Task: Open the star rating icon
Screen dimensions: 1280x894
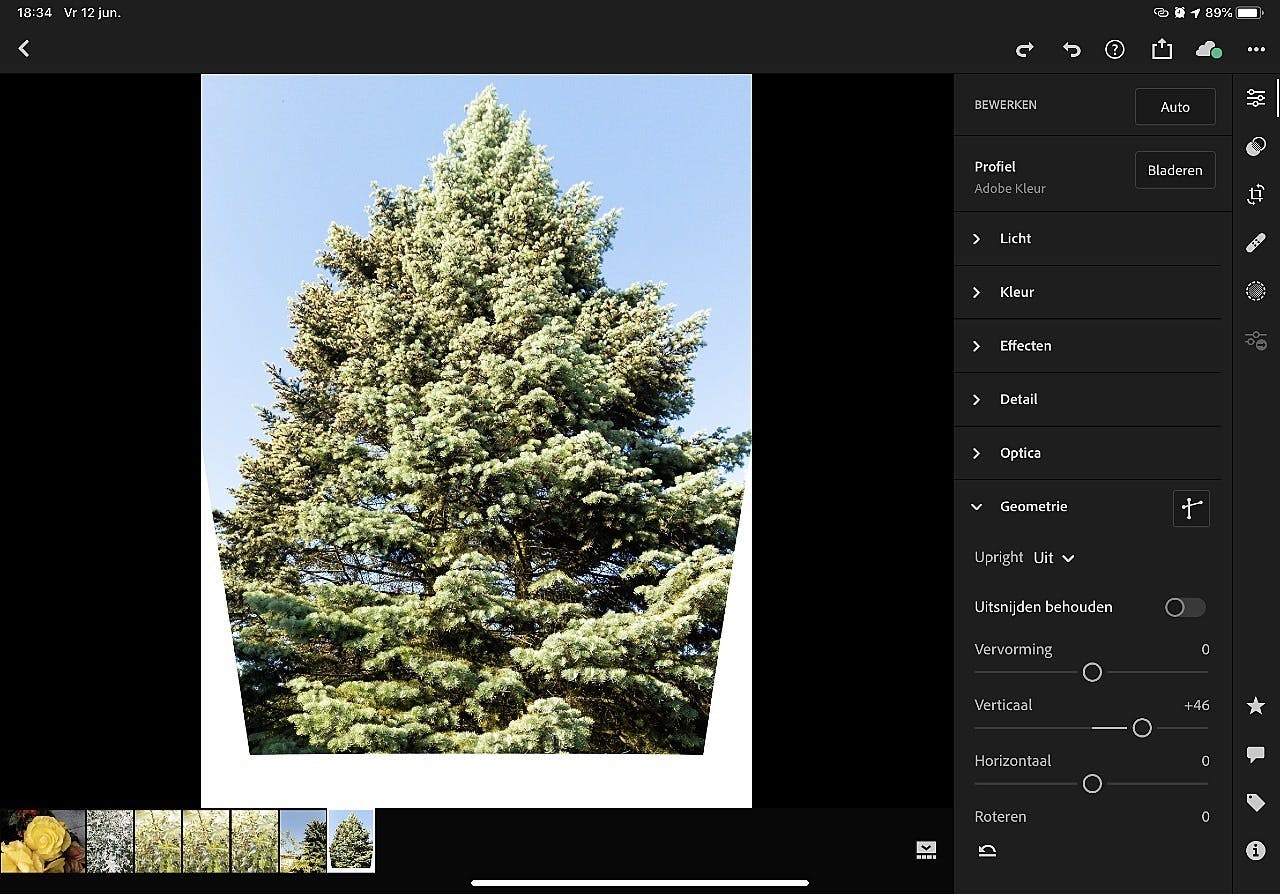Action: pyautogui.click(x=1256, y=706)
